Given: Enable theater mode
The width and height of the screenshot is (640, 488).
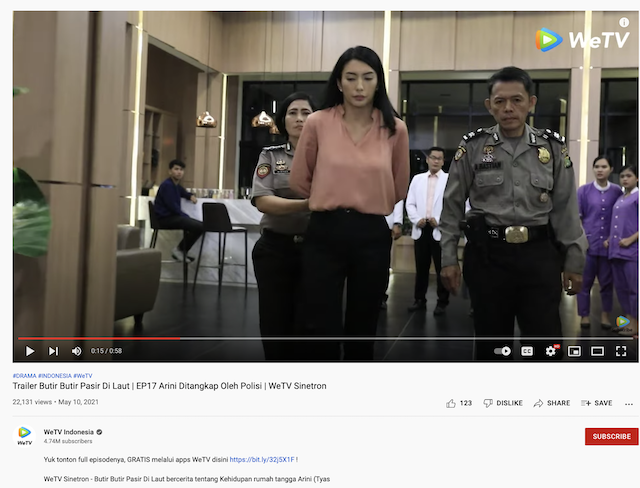Looking at the screenshot, I should tap(598, 351).
